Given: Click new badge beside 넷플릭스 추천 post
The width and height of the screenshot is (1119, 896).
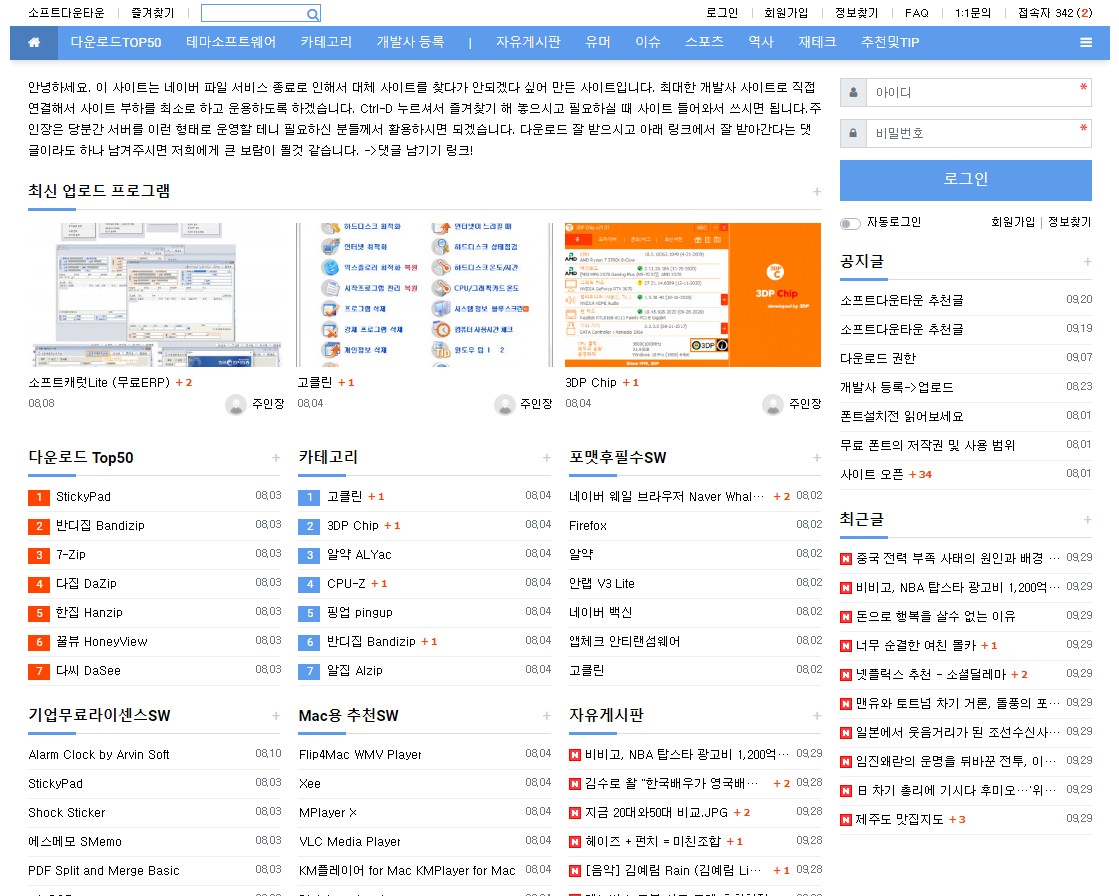Looking at the screenshot, I should click(846, 675).
